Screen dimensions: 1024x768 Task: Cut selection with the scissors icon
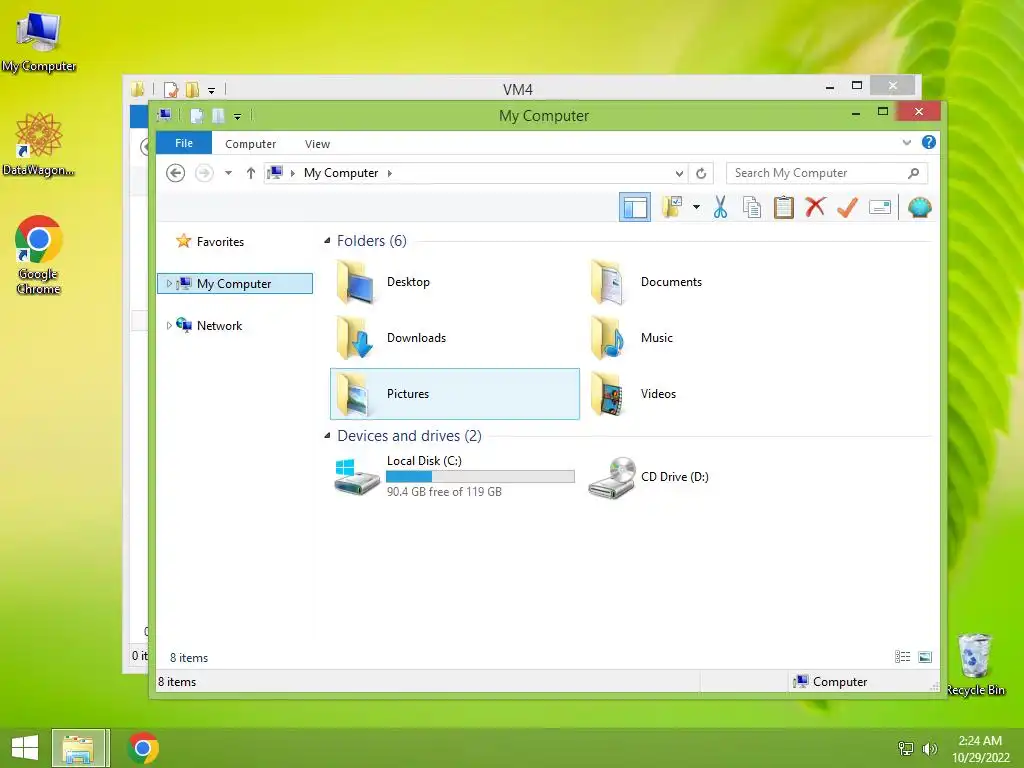[720, 208]
